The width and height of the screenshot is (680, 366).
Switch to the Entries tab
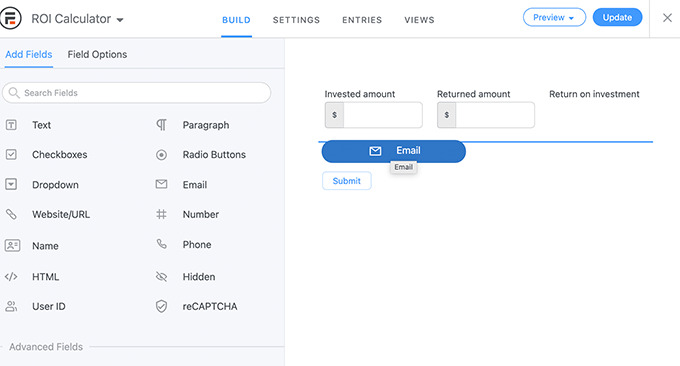click(x=362, y=20)
